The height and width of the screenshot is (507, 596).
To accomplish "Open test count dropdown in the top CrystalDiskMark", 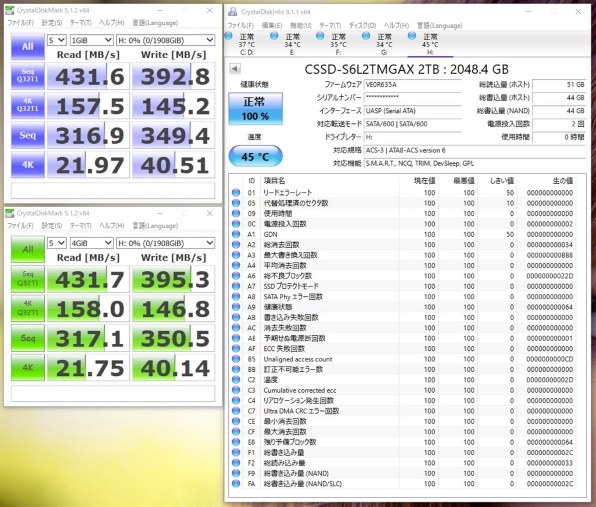I will (57, 40).
